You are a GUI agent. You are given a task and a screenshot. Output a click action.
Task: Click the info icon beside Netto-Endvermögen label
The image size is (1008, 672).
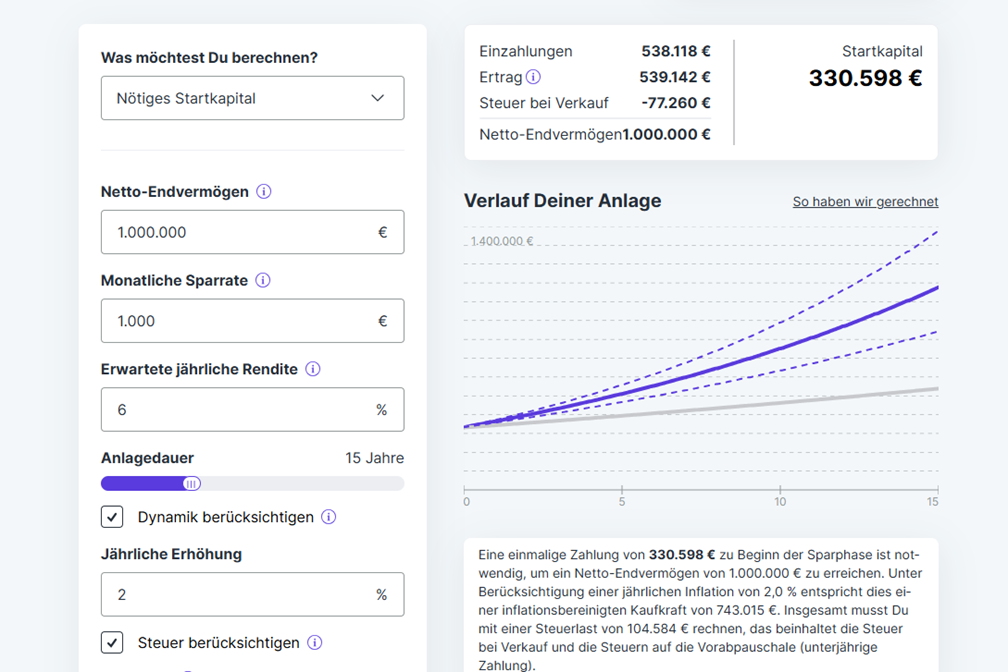point(264,192)
